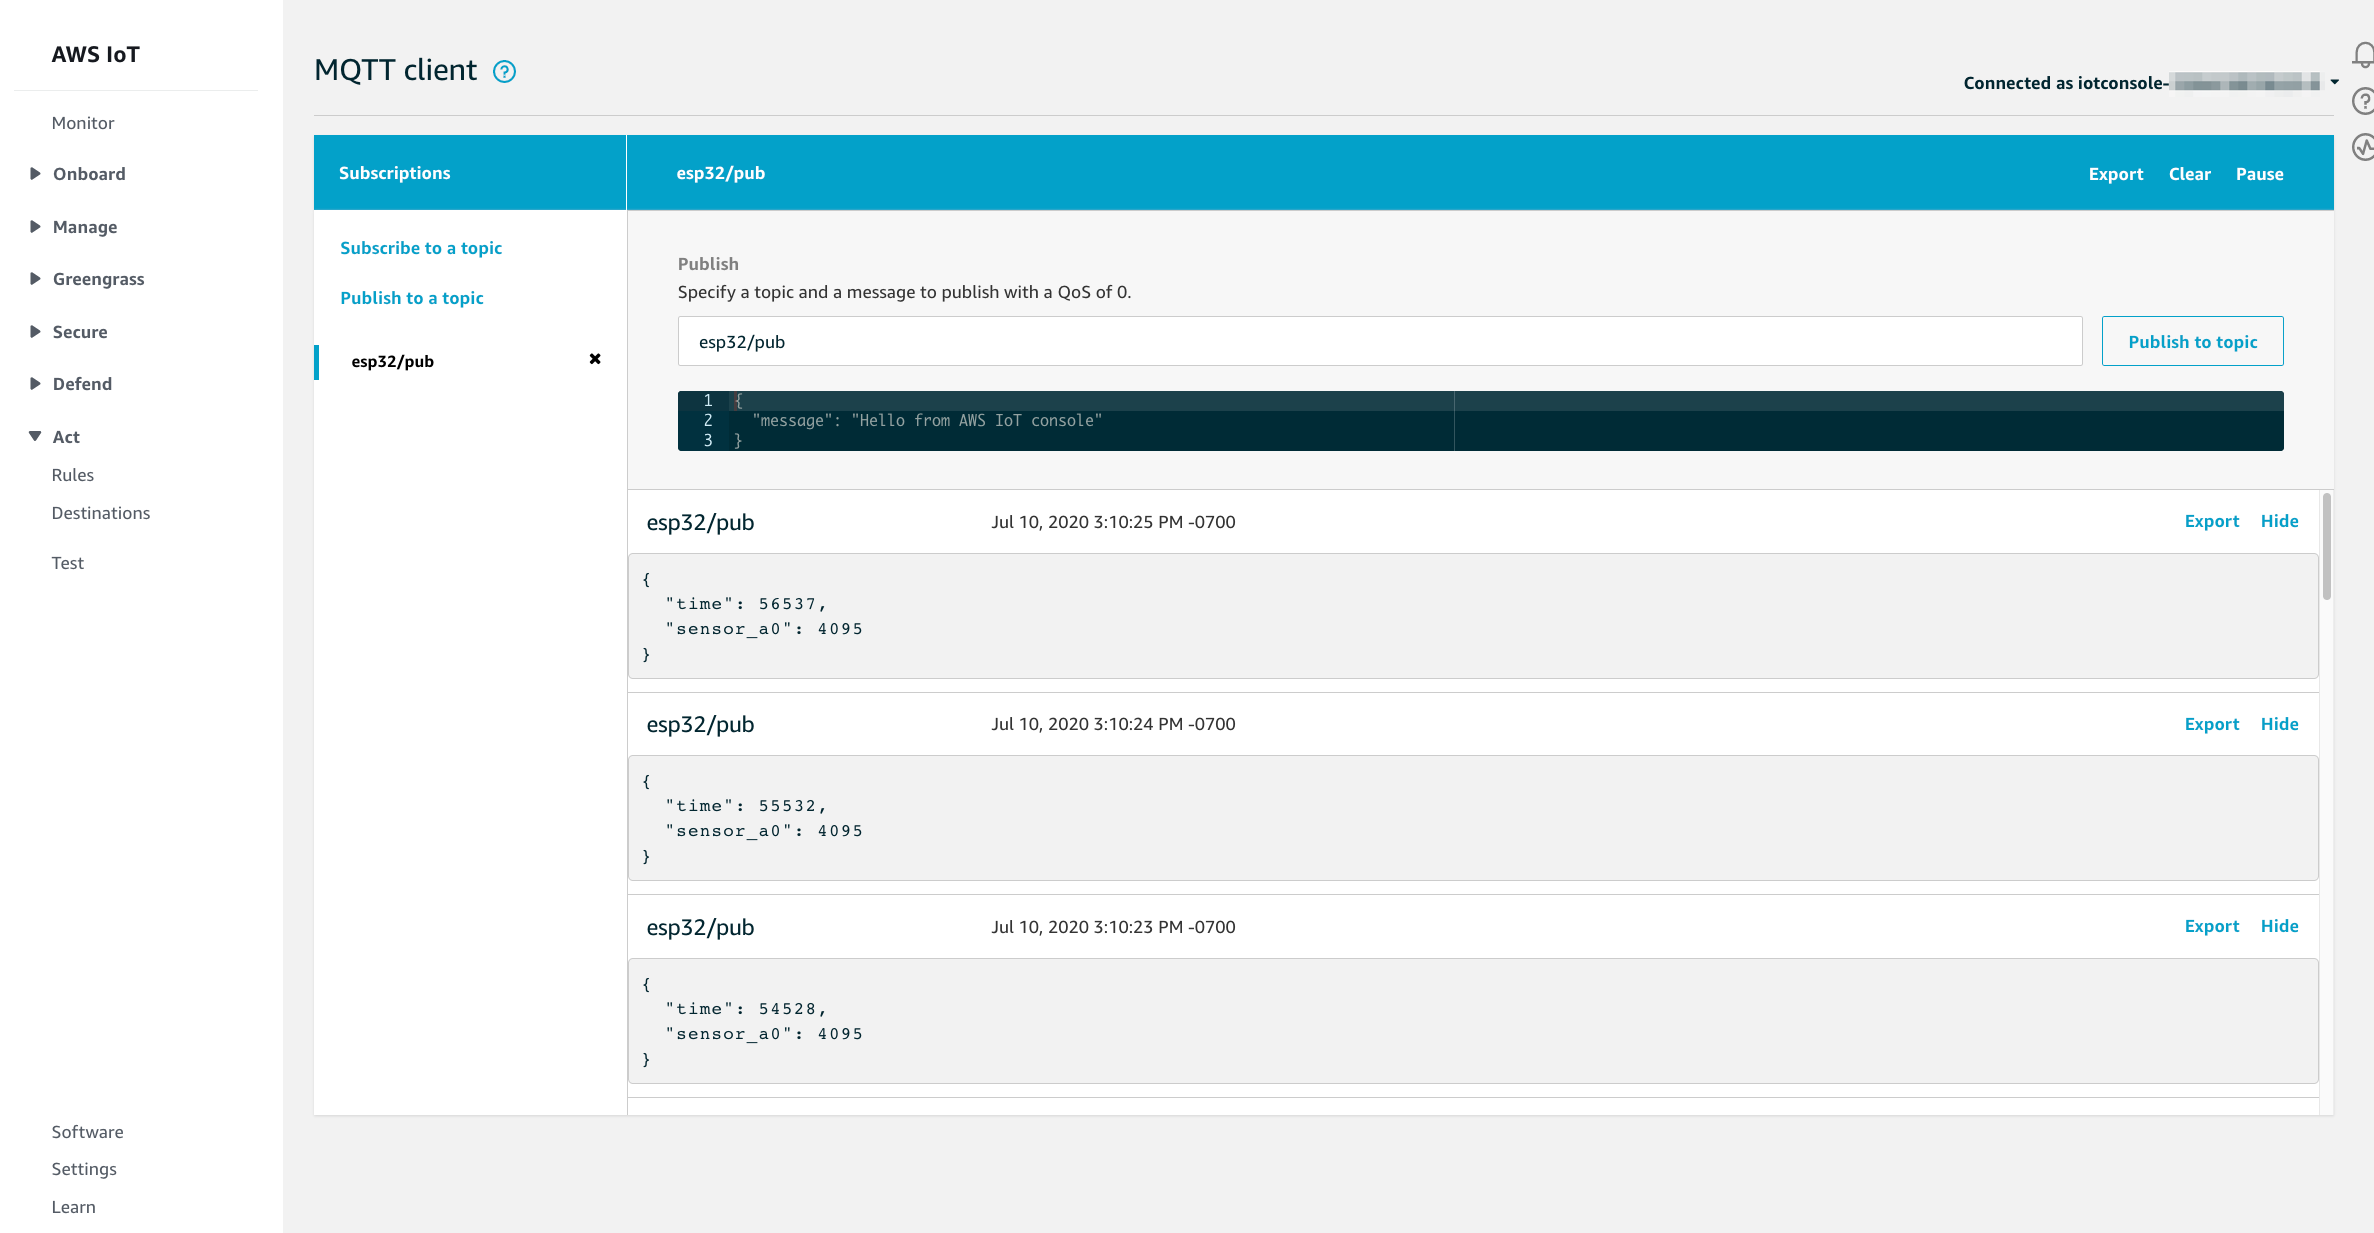This screenshot has height=1233, width=2374.
Task: Click the payload with time 54528
Action: [x=1473, y=1021]
